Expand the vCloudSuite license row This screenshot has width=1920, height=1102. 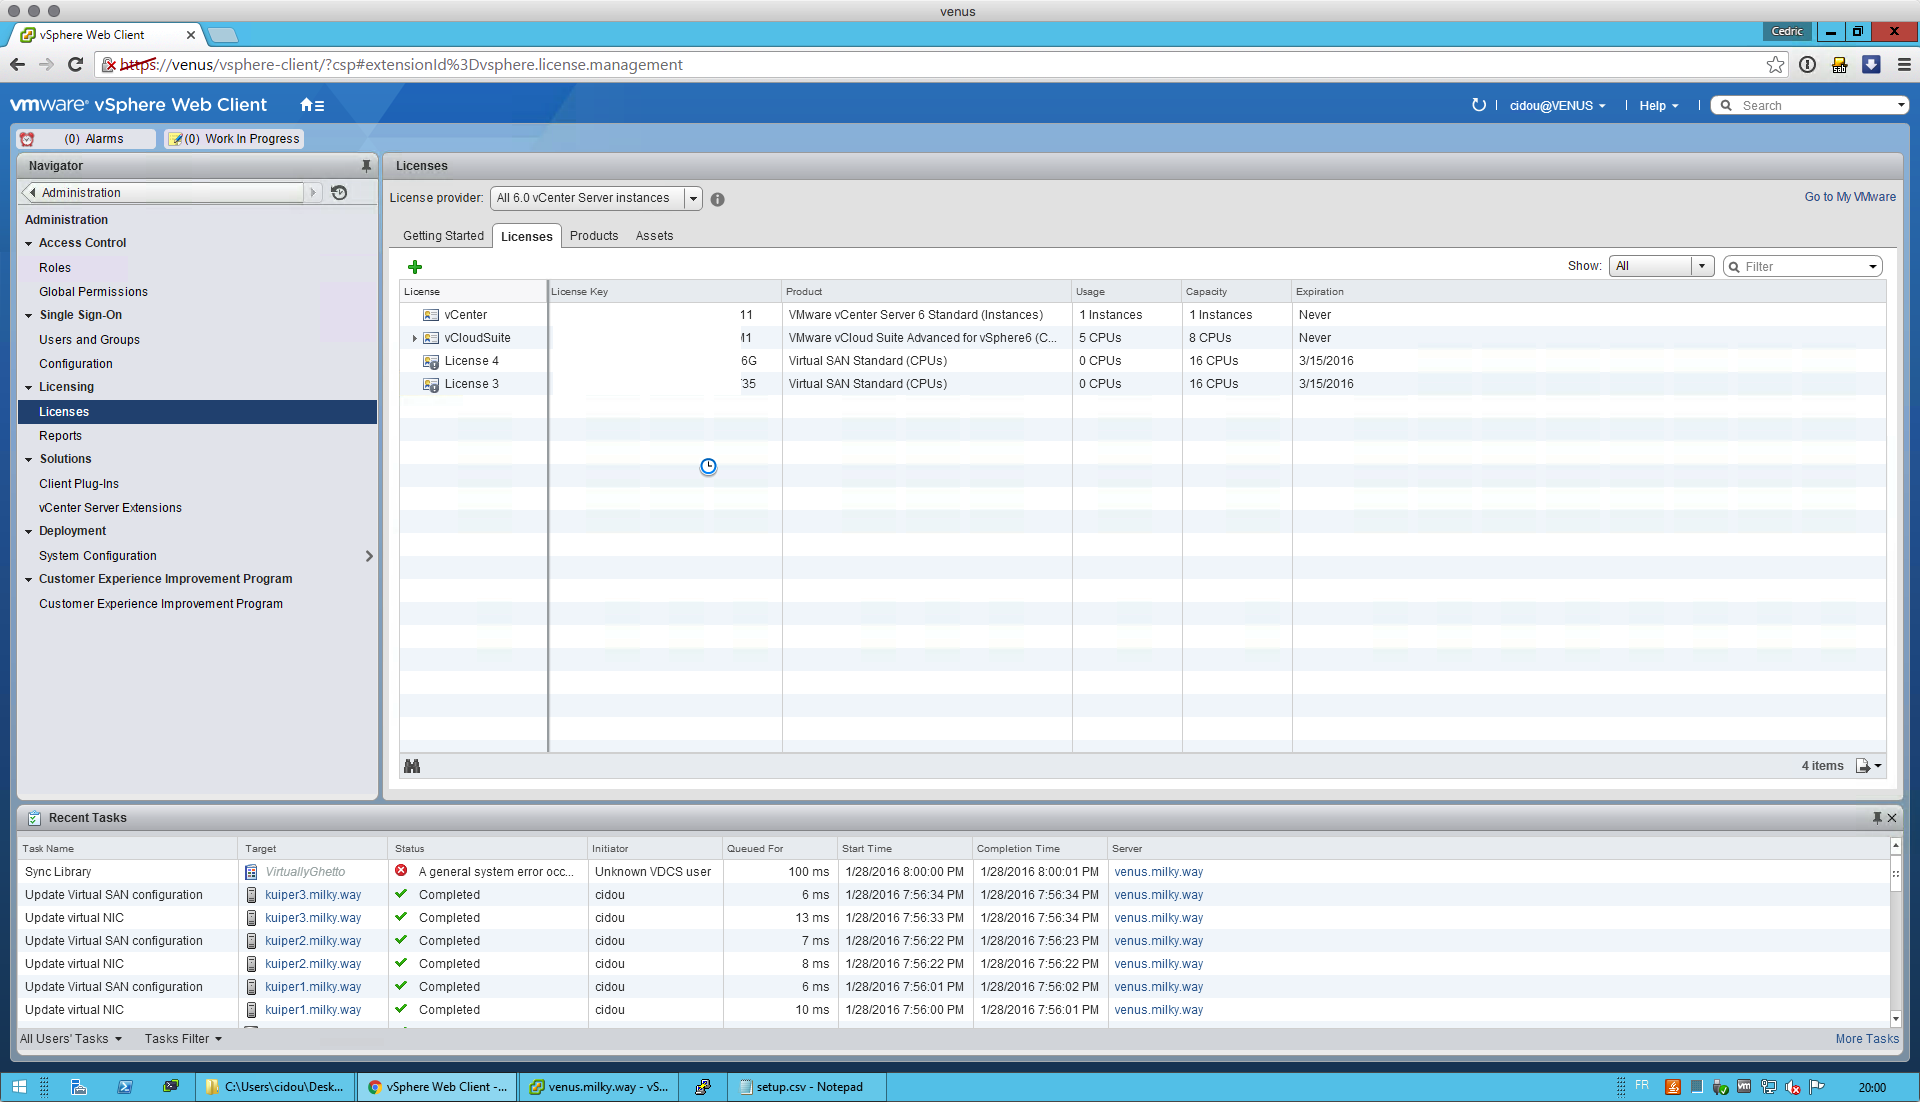pyautogui.click(x=414, y=338)
